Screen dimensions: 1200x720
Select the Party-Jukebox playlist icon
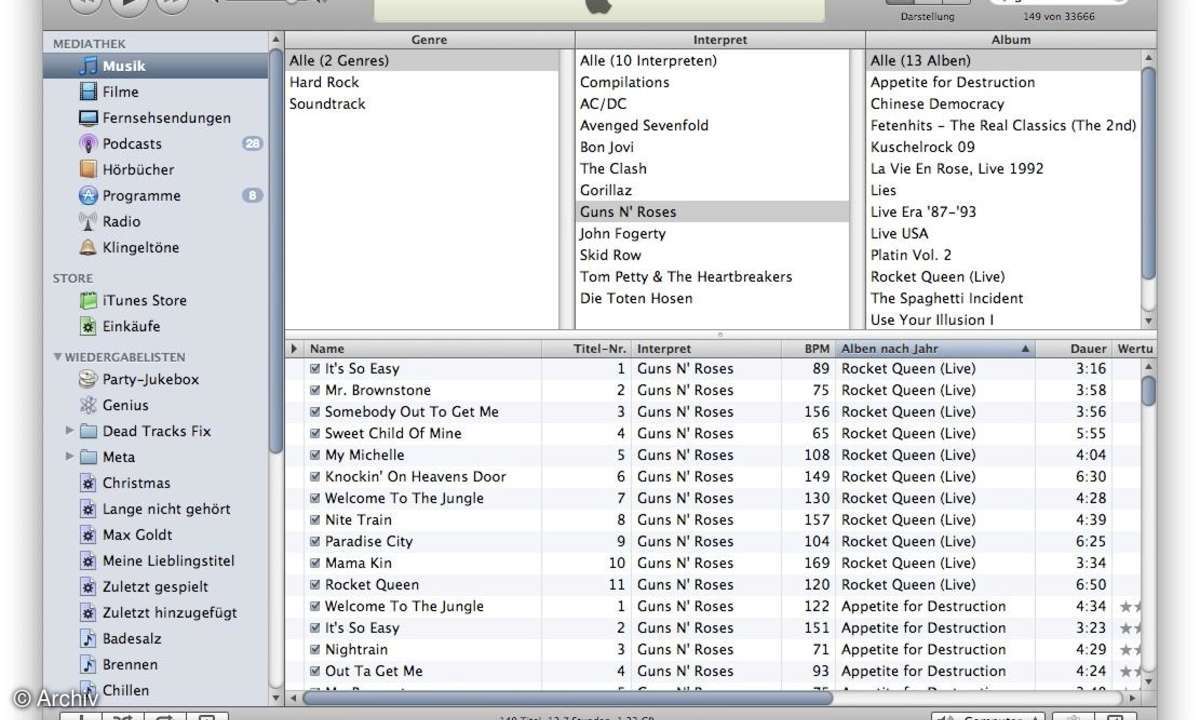click(88, 379)
